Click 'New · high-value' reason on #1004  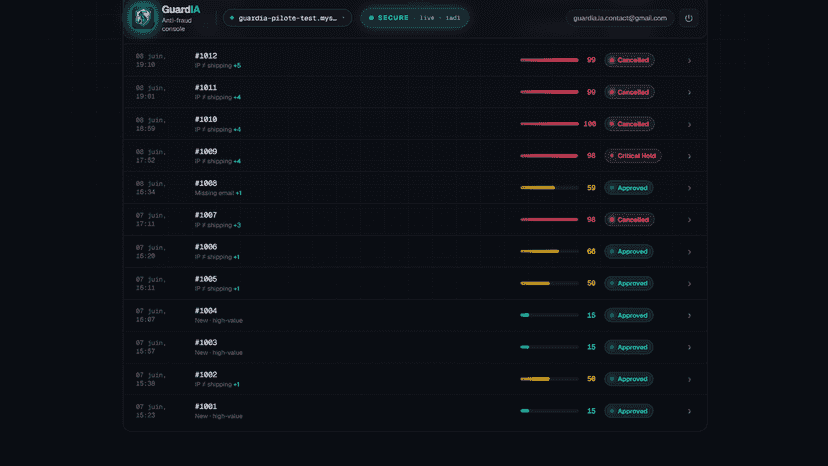point(219,321)
